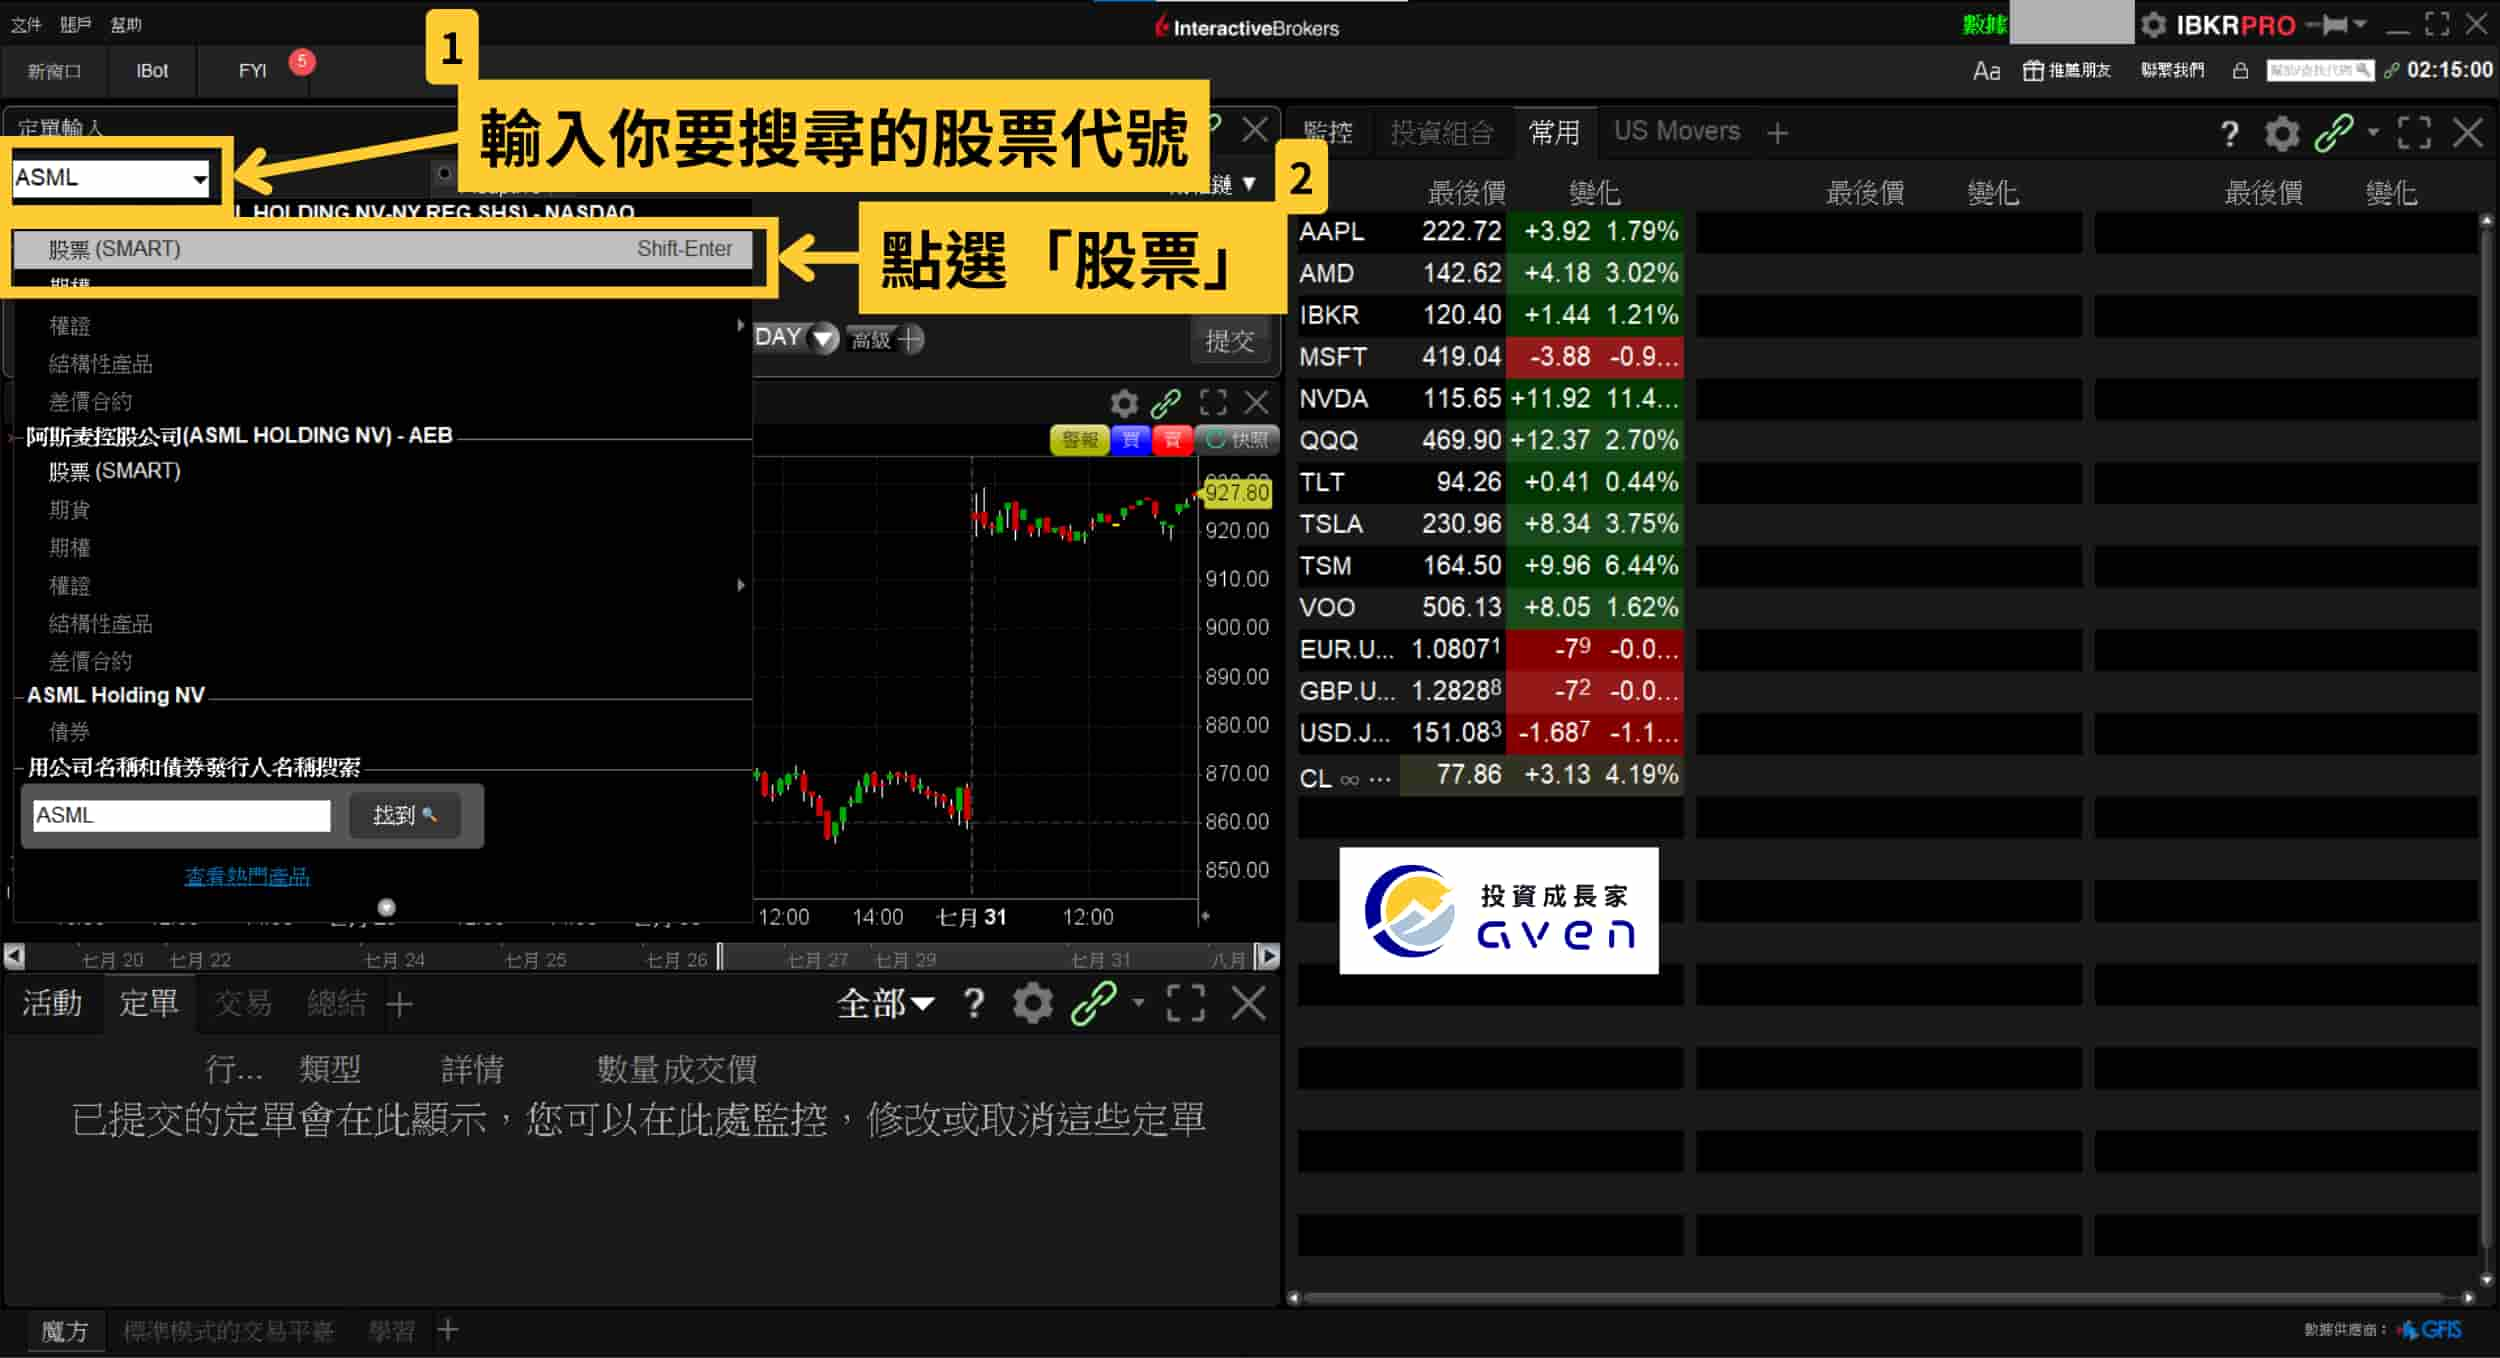
Task: Click the FYI notification badge
Action: 301,62
